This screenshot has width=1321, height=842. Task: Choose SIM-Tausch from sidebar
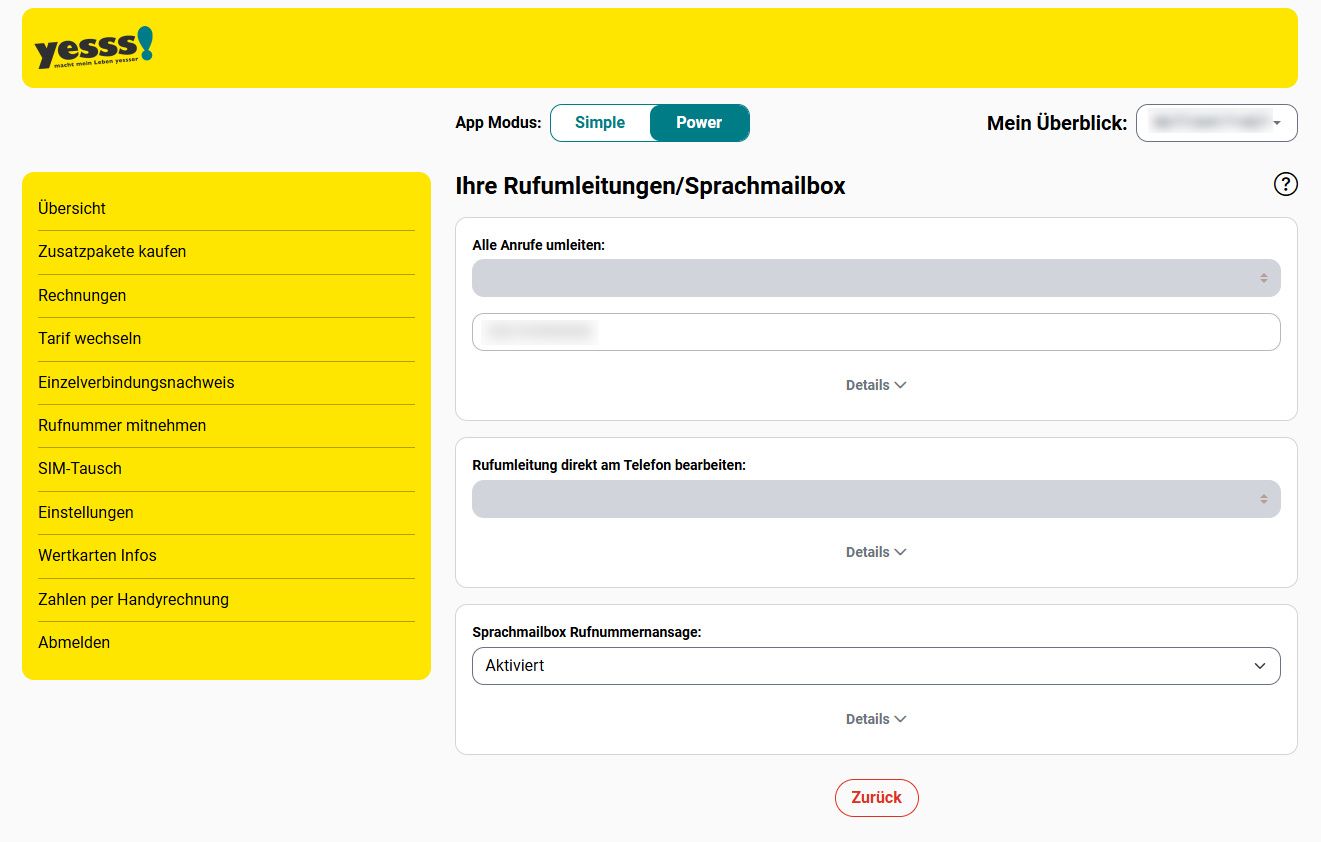[x=80, y=469]
